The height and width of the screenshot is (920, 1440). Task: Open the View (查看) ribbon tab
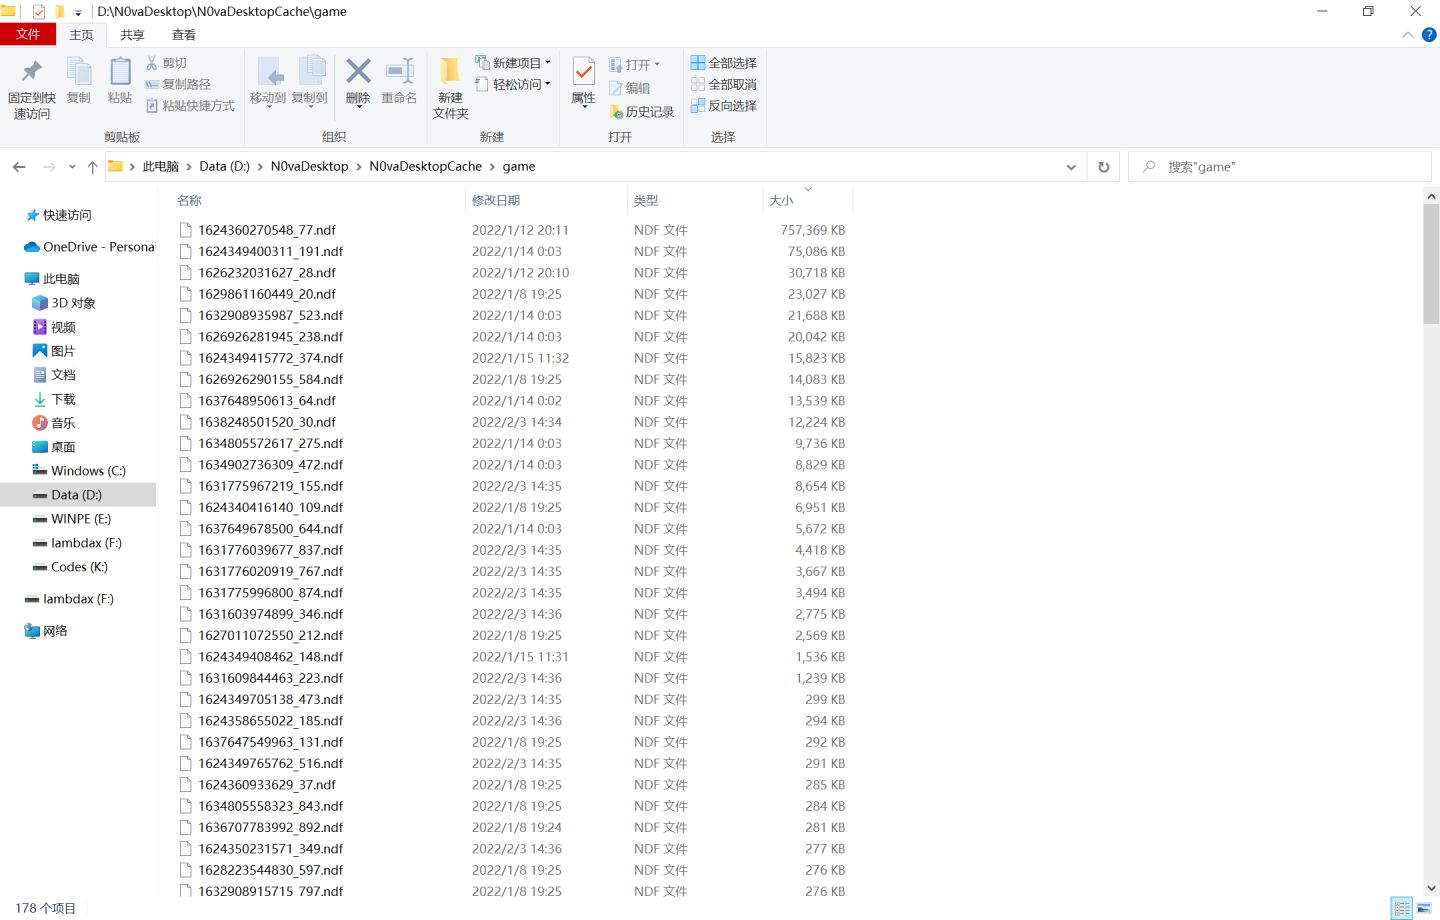pyautogui.click(x=184, y=35)
